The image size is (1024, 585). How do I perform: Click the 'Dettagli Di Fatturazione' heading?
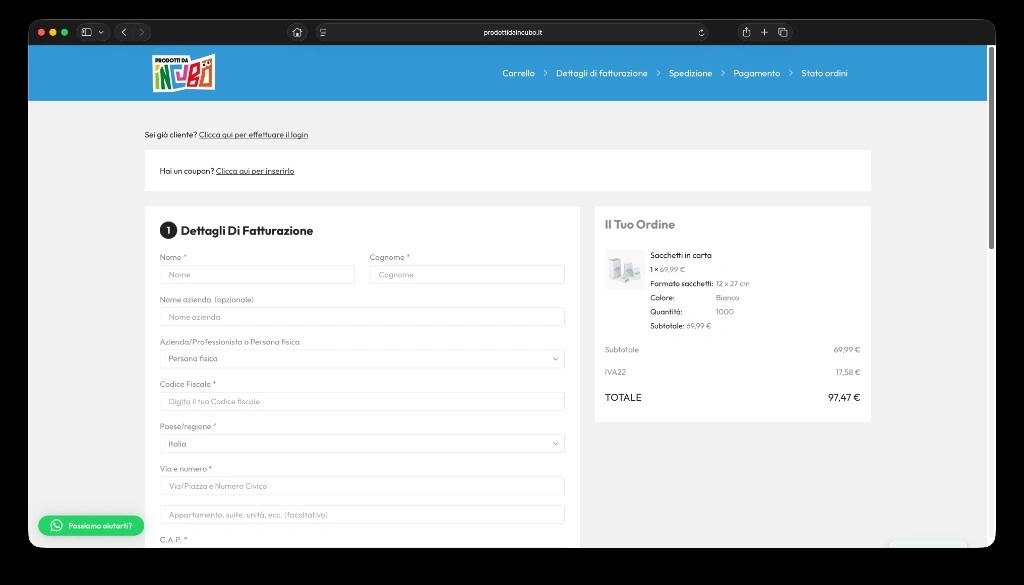(x=247, y=230)
